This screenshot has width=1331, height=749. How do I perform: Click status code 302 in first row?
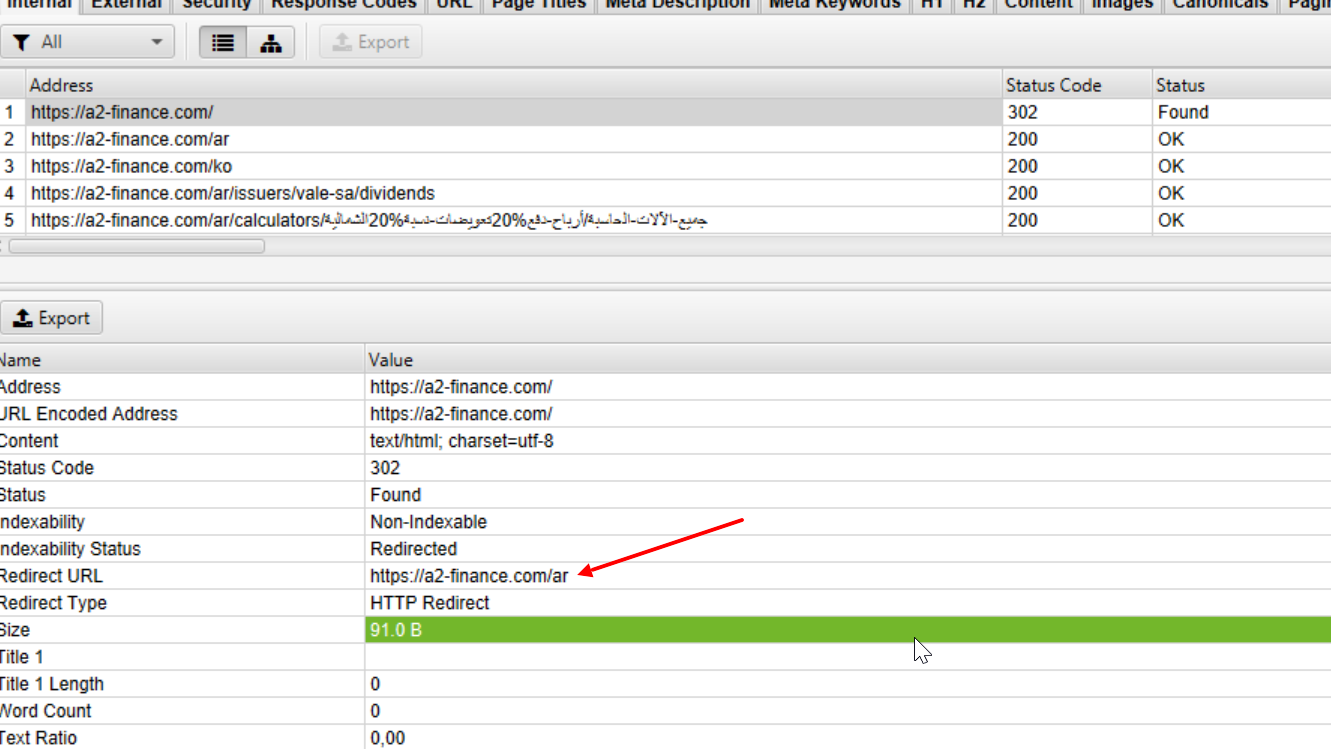[1023, 112]
